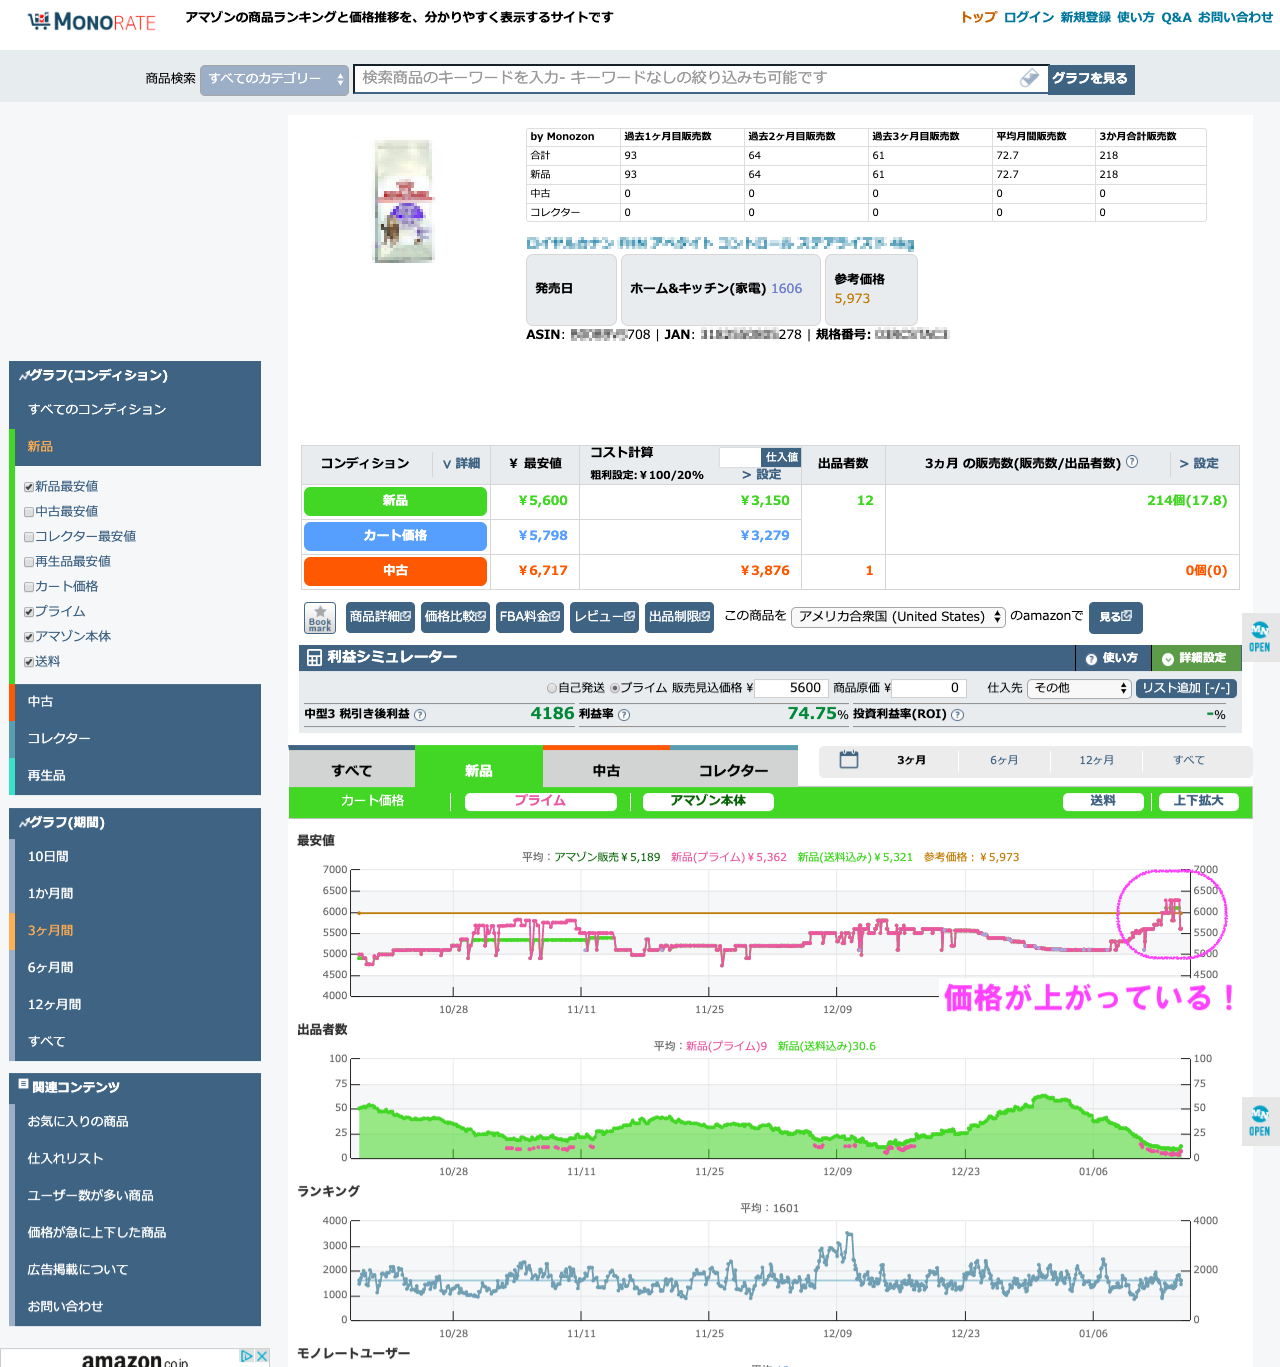The height and width of the screenshot is (1367, 1280).
Task: Click the info icon next to 利益率
Action: (624, 715)
